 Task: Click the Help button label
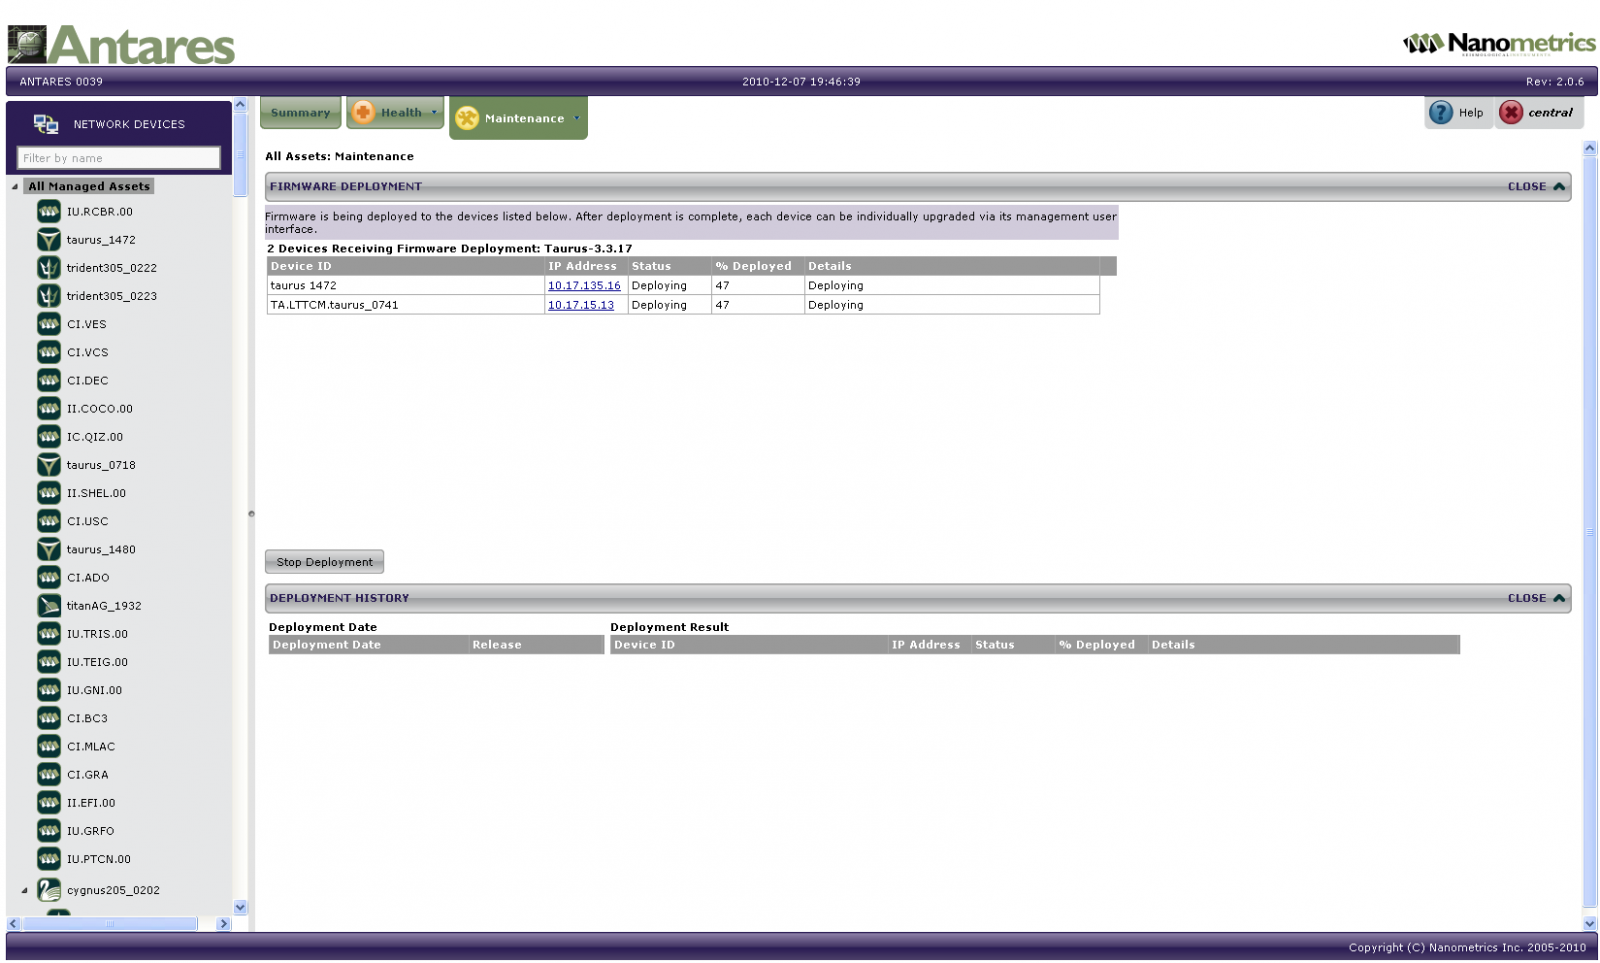[x=1471, y=113]
